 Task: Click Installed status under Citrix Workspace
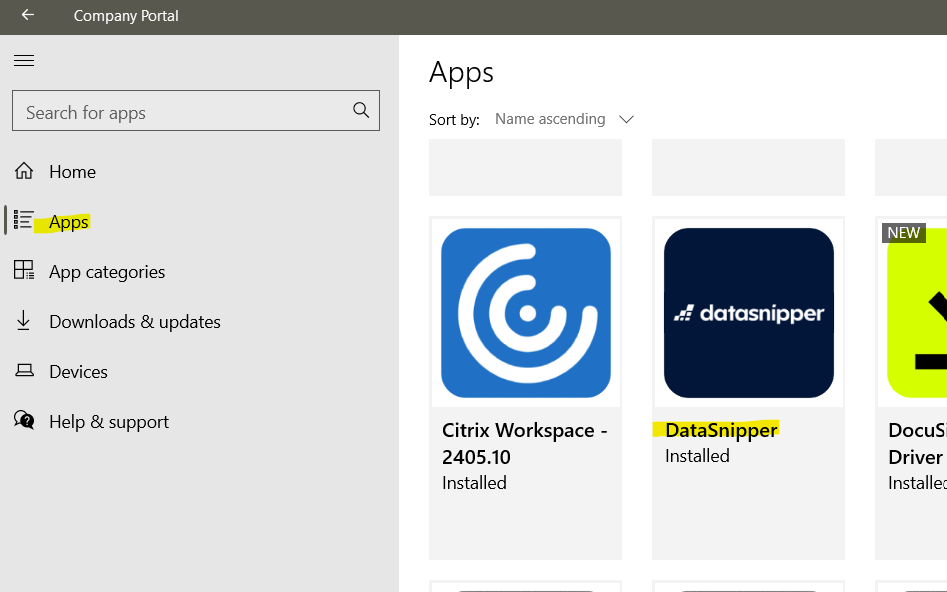pyautogui.click(x=474, y=483)
